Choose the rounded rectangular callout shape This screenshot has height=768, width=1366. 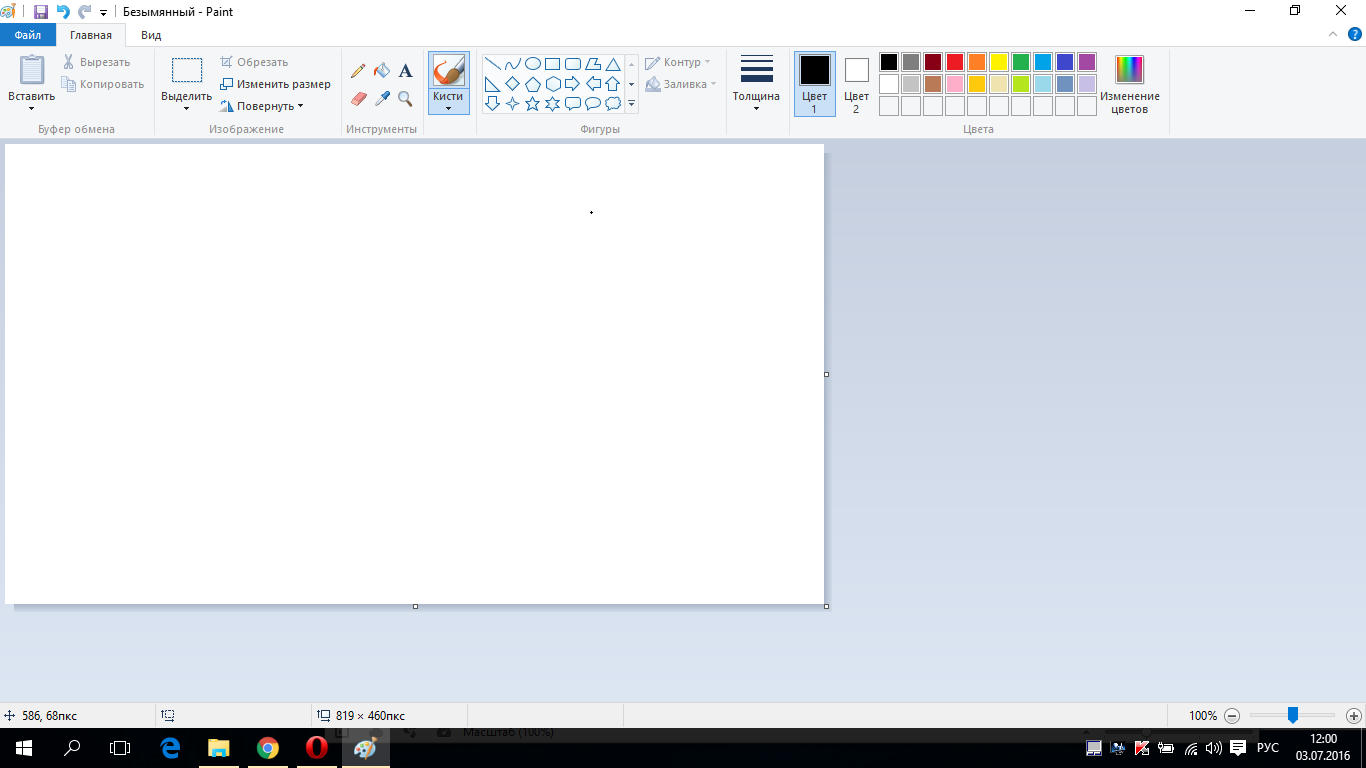[573, 103]
